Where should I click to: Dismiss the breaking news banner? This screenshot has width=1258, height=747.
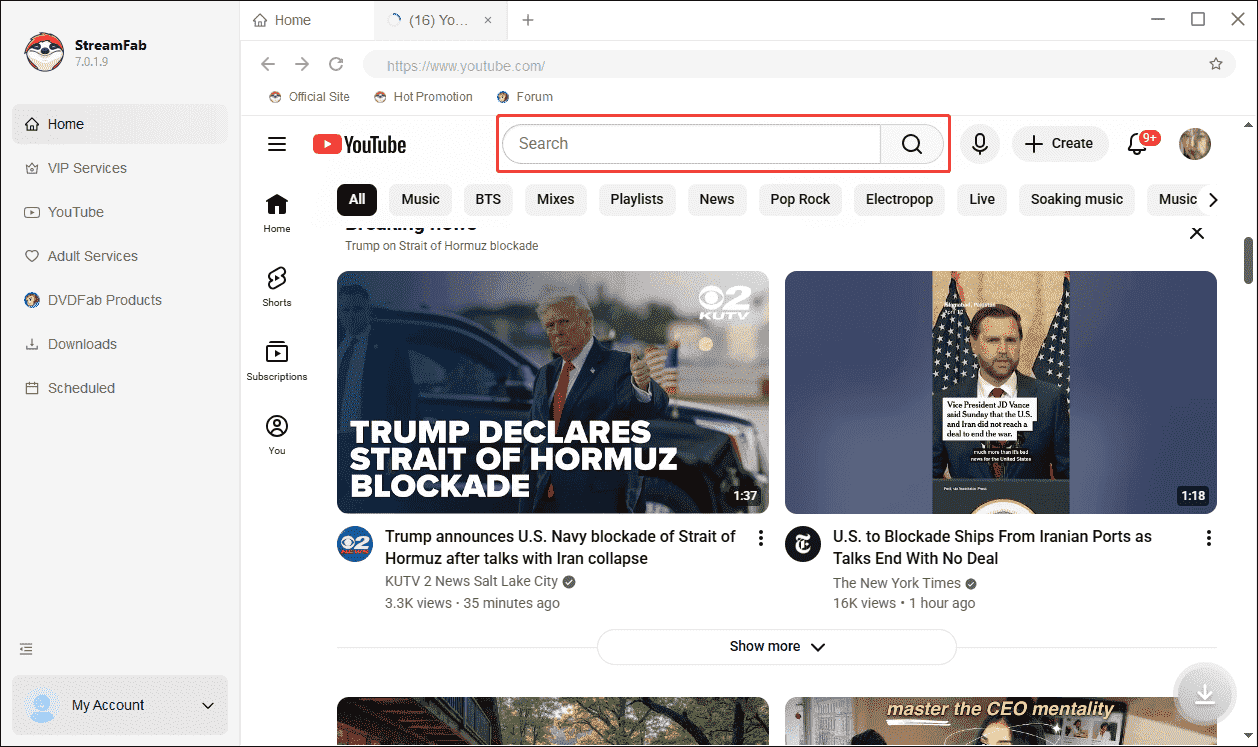click(x=1197, y=233)
